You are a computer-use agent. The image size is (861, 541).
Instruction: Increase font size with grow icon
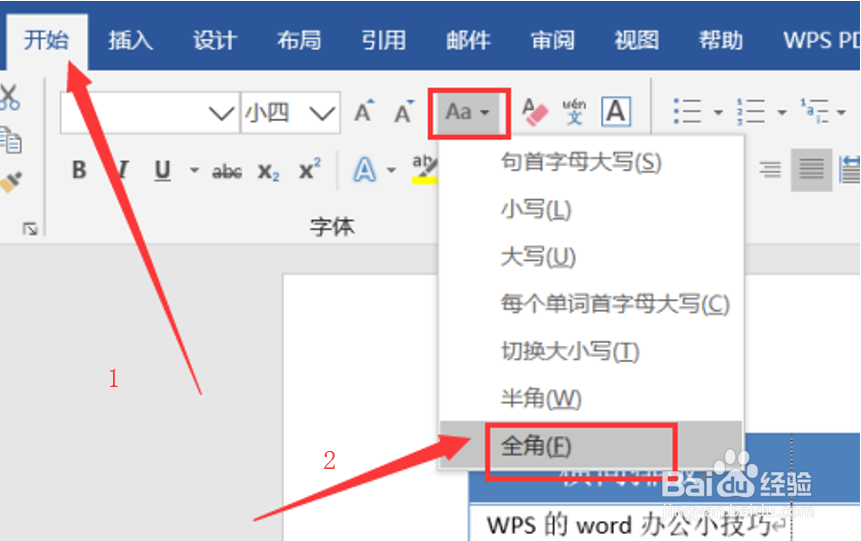[x=364, y=111]
